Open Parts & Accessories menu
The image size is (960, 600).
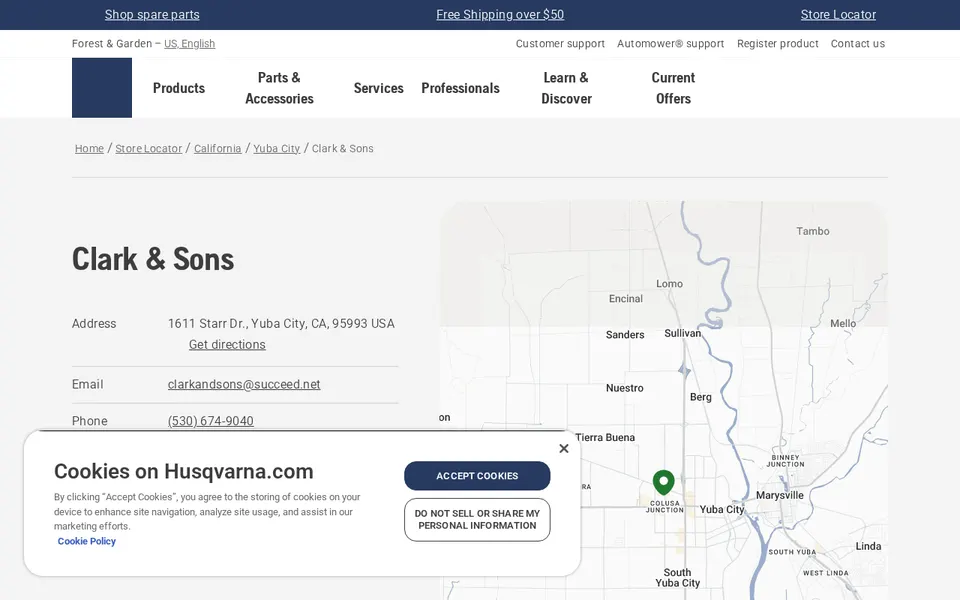(x=279, y=88)
